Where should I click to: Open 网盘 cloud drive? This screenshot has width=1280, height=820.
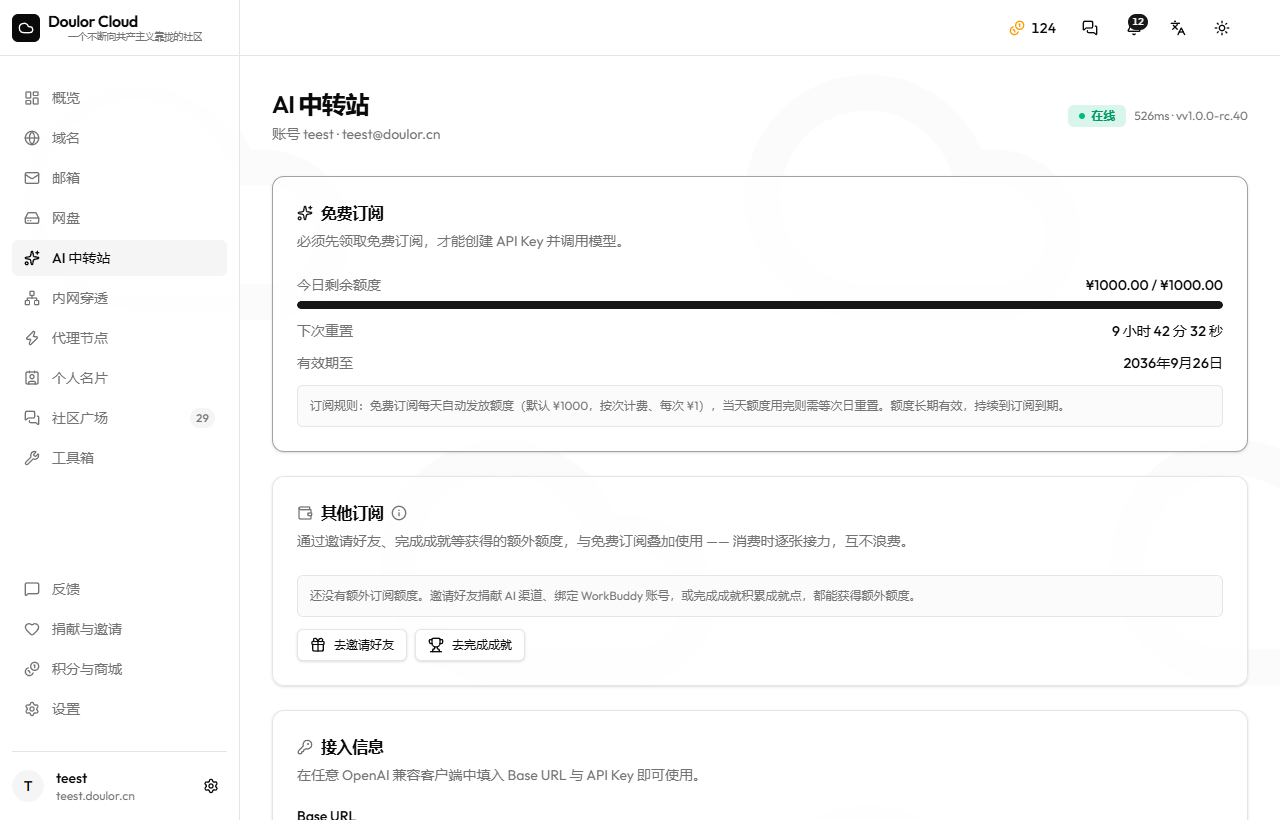click(119, 218)
